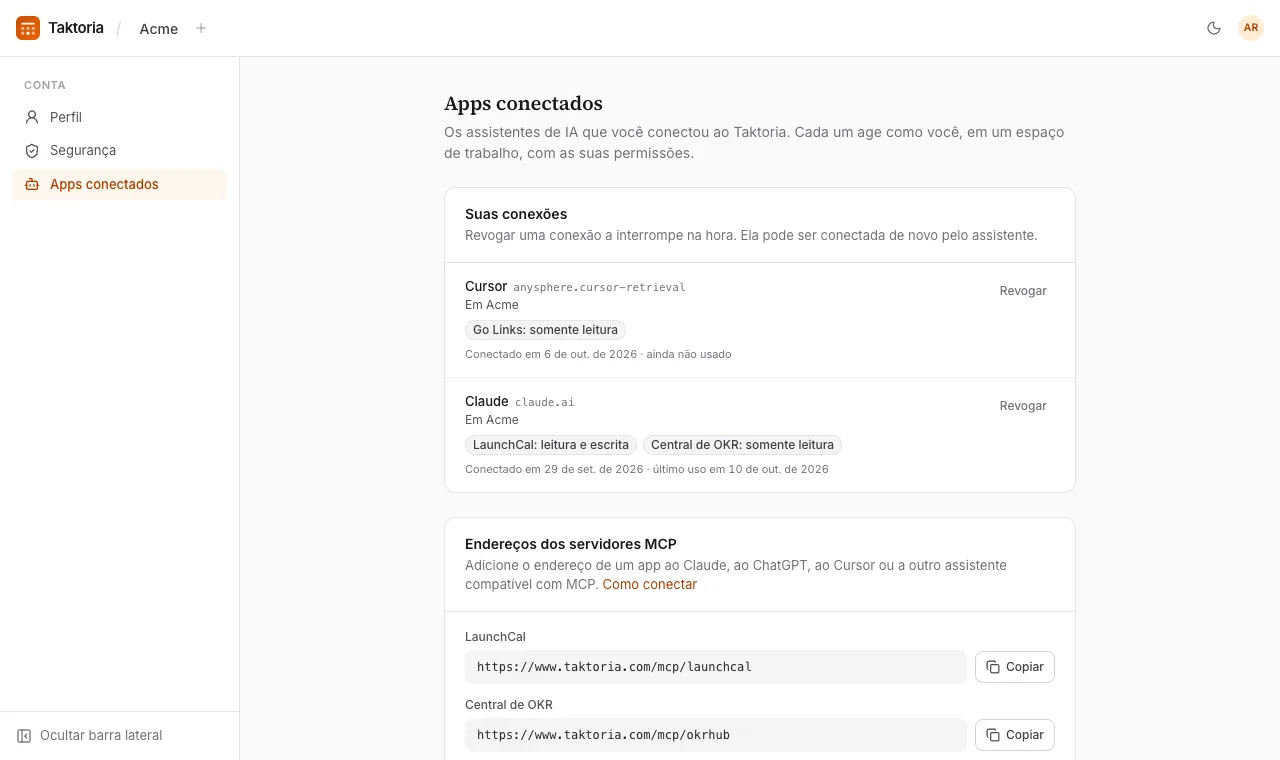Select the Central de OKR MCP URL field

[x=716, y=735]
